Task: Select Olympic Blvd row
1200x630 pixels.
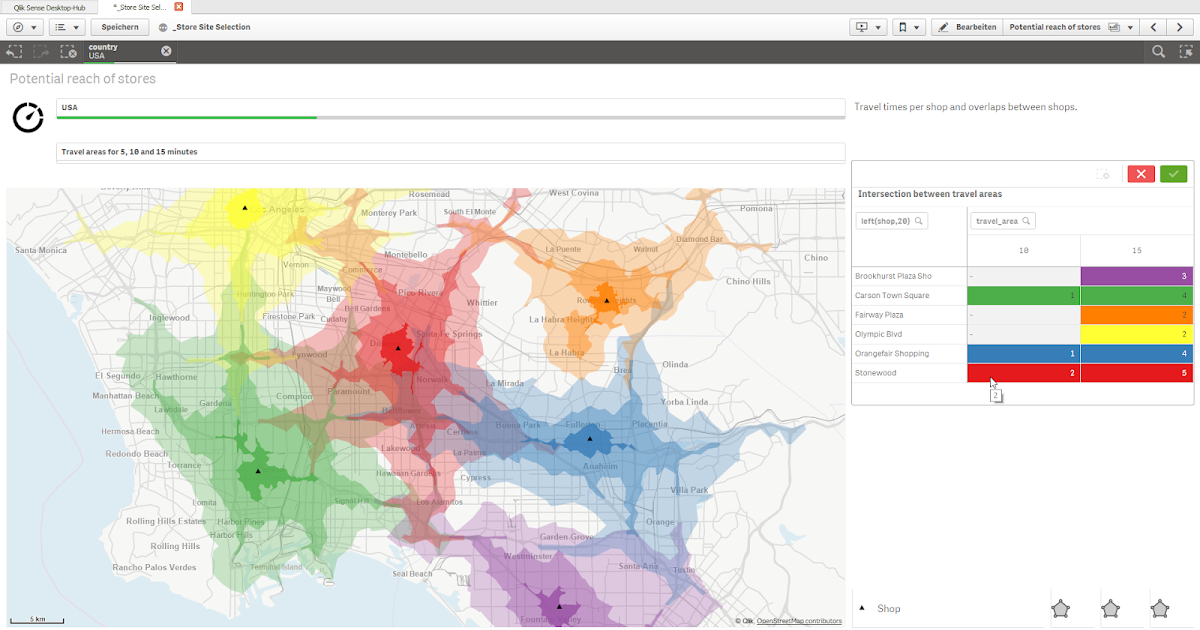Action: pyautogui.click(x=909, y=334)
